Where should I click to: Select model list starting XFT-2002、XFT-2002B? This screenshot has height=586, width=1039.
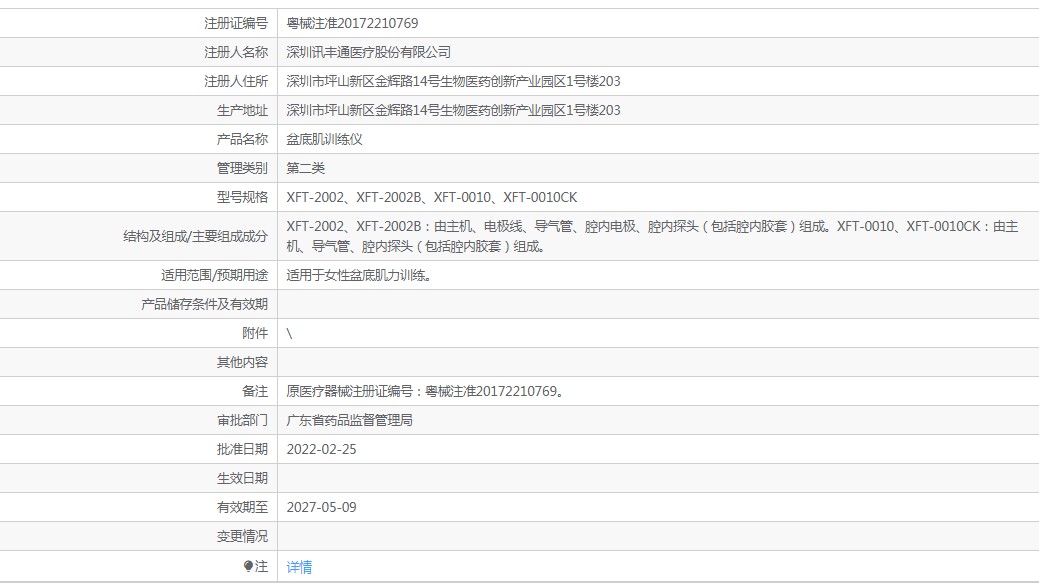pos(431,198)
